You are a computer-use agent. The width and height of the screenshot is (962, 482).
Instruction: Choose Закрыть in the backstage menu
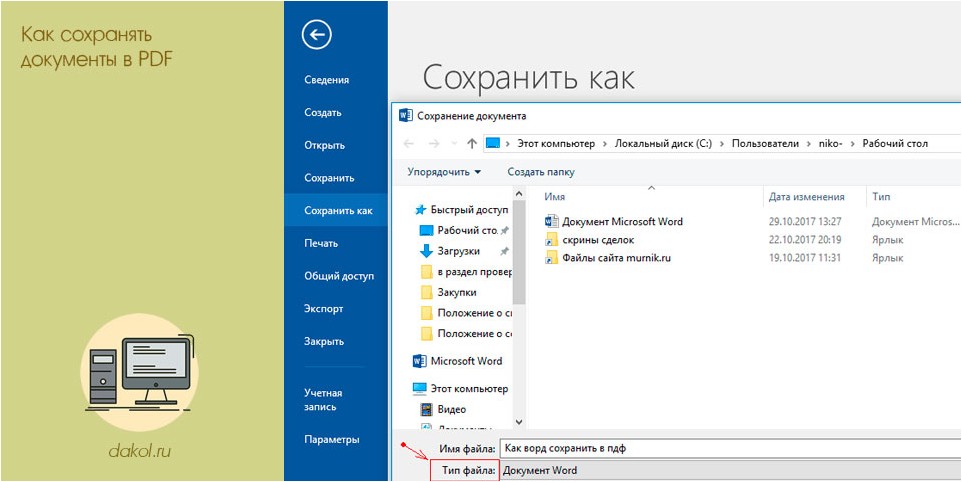tap(324, 342)
